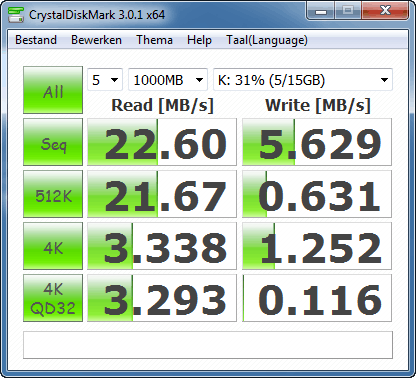Click the Seq write result 5.629

pyautogui.click(x=317, y=142)
